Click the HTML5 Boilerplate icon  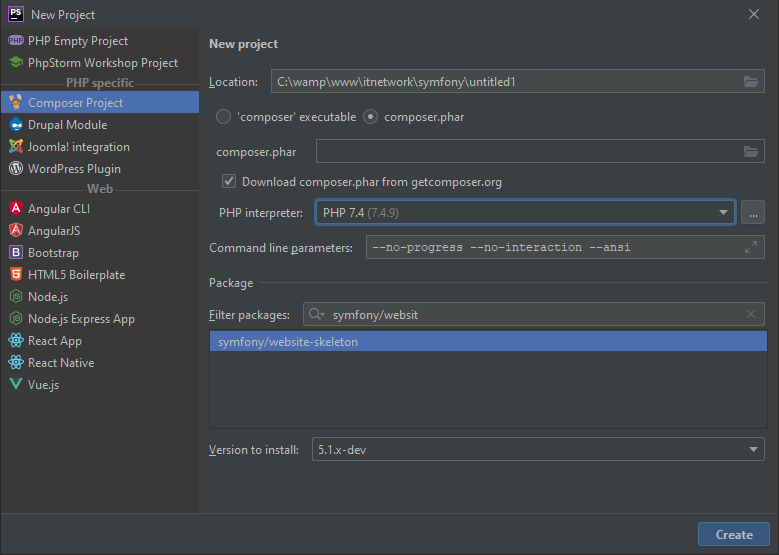(16, 274)
